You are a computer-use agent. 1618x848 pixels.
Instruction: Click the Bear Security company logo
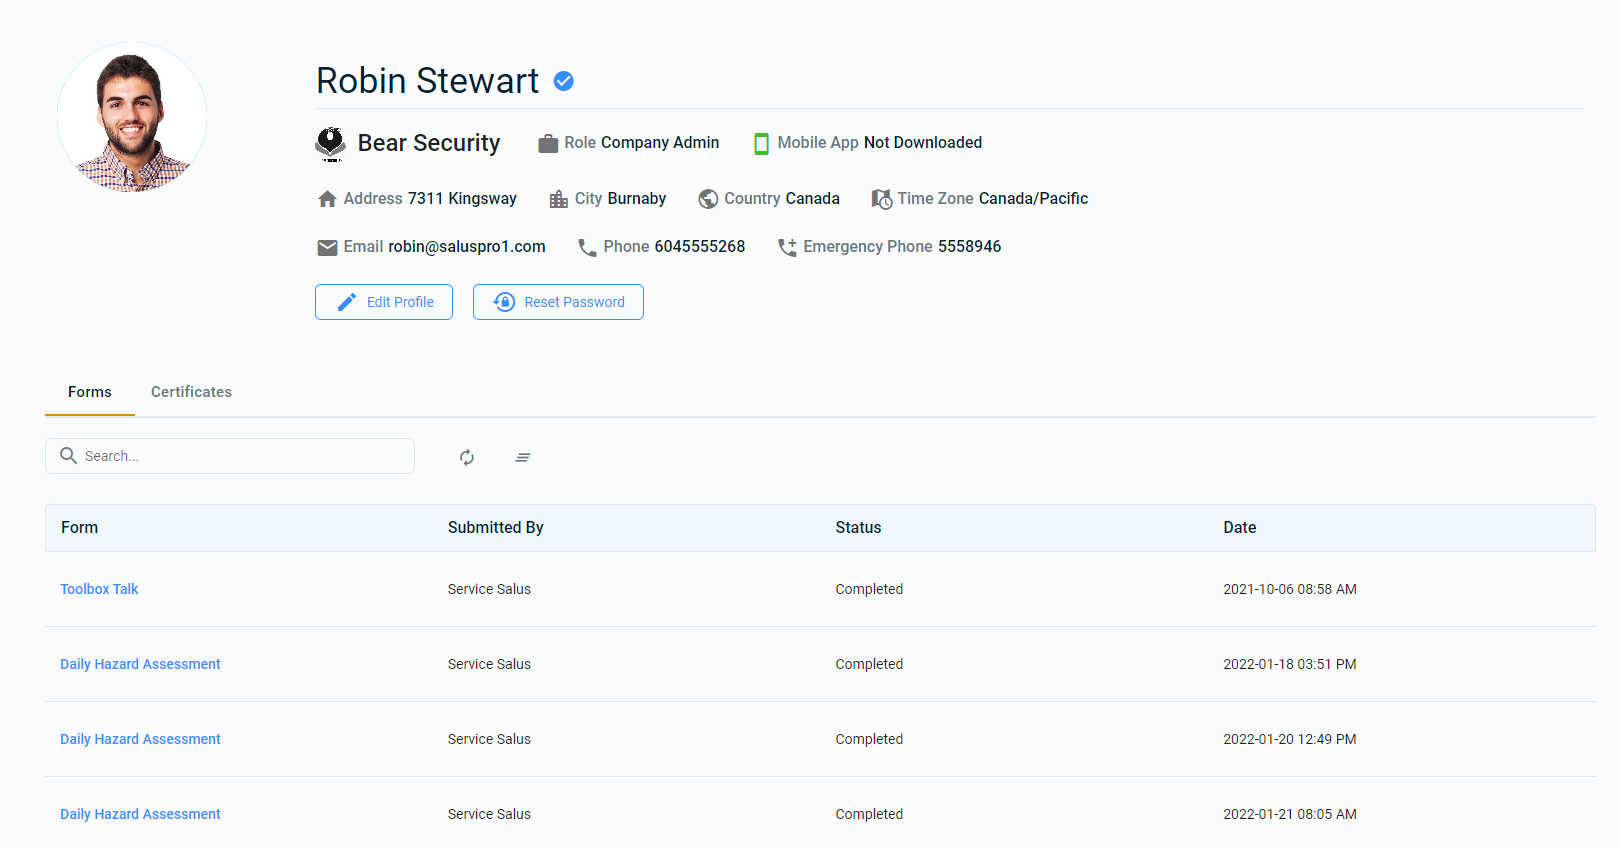[x=330, y=144]
